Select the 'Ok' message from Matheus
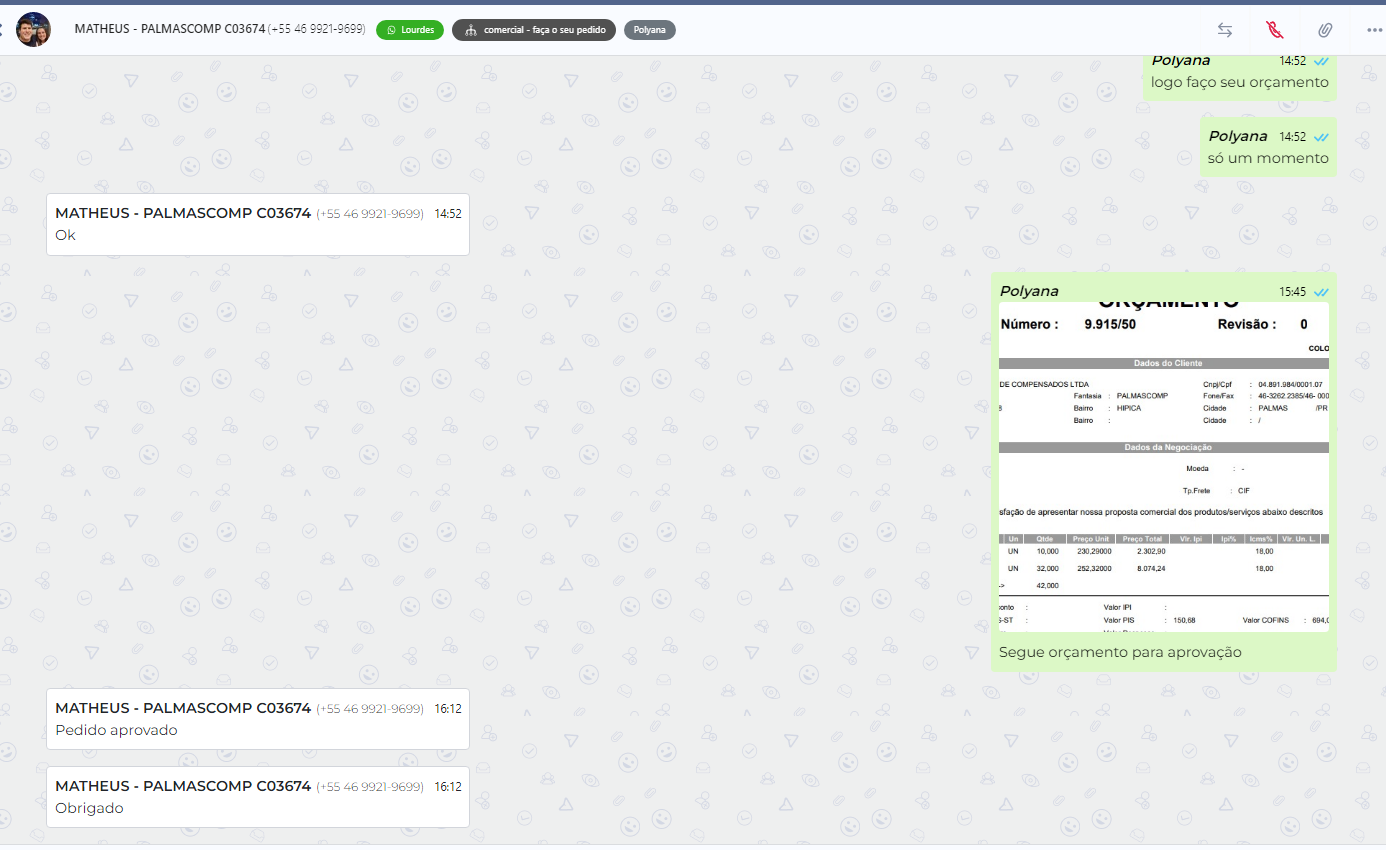Viewport: 1386px width, 850px height. (x=66, y=235)
